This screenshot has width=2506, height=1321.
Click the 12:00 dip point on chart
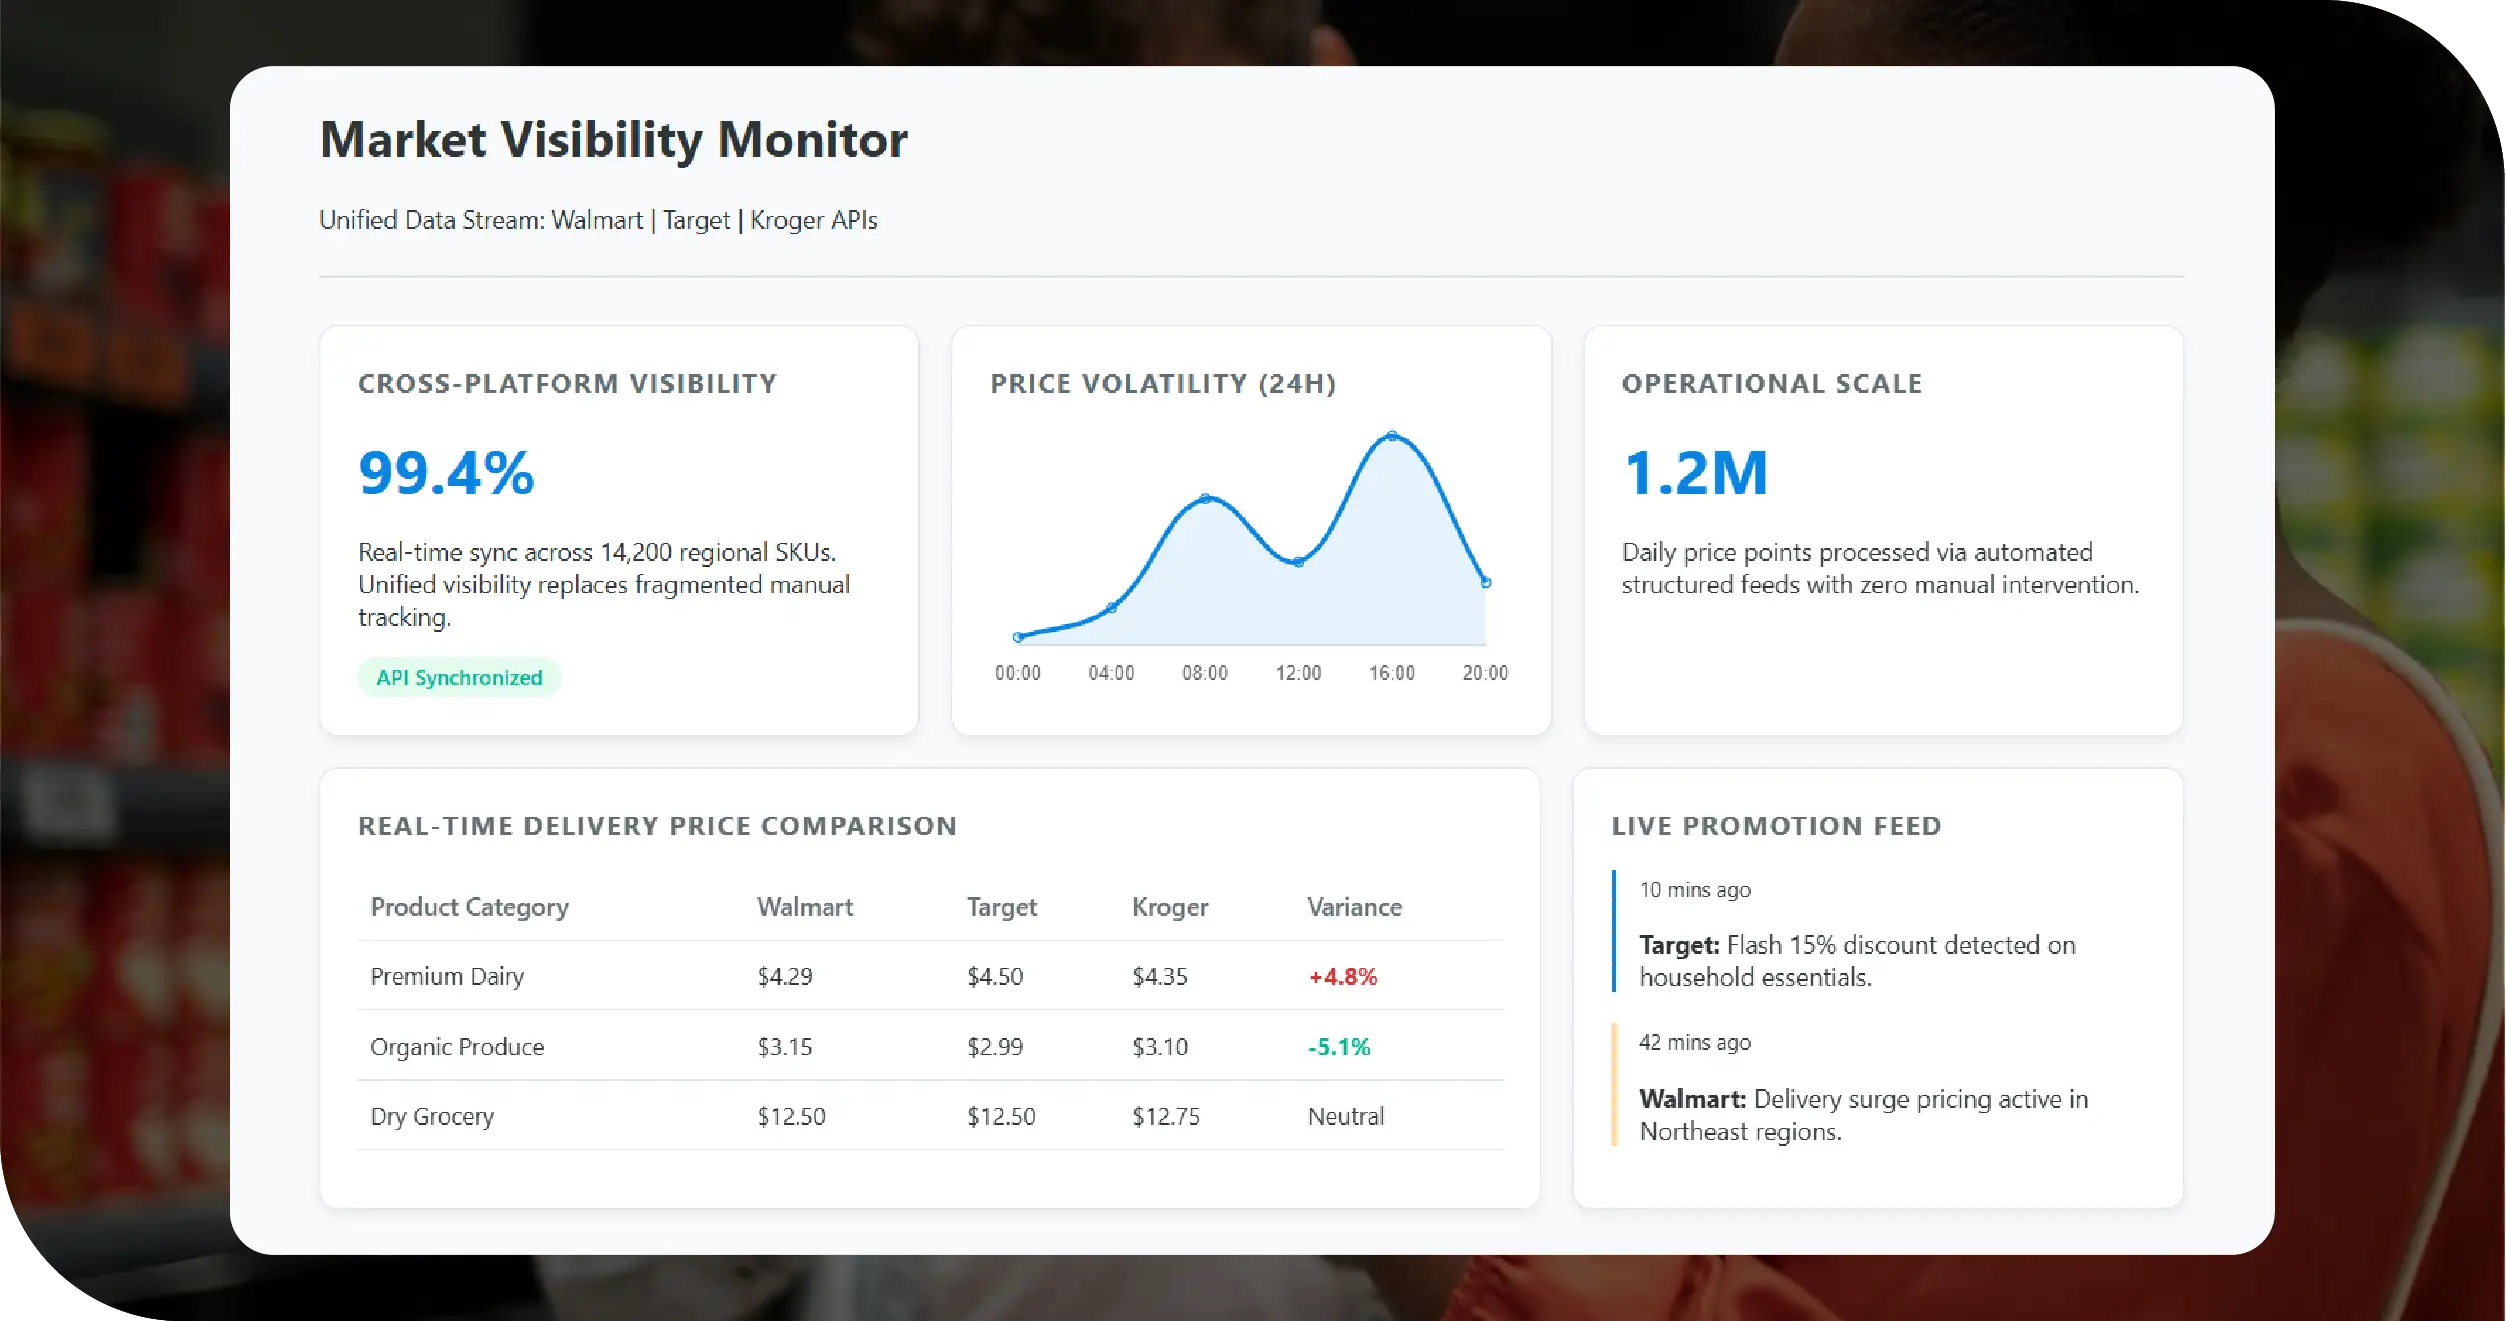(1298, 562)
